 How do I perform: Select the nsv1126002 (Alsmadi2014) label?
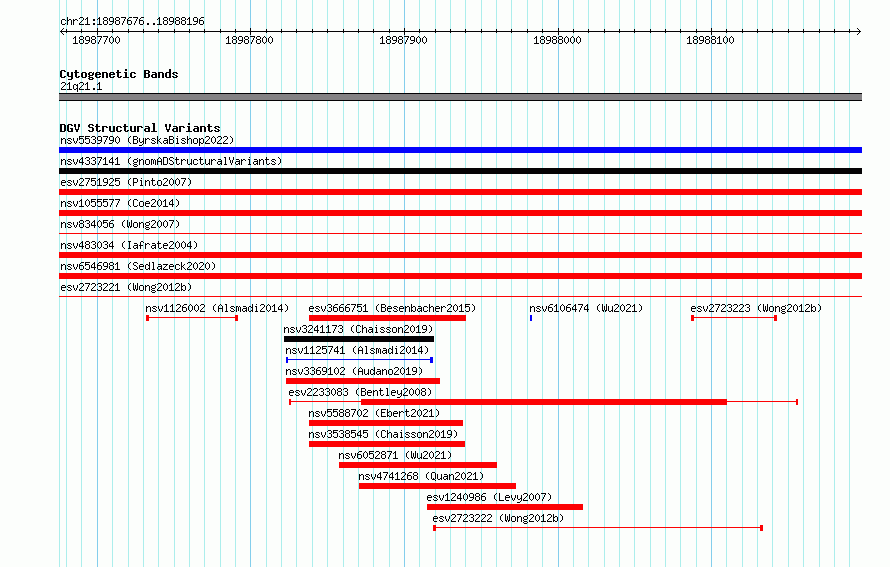217,308
